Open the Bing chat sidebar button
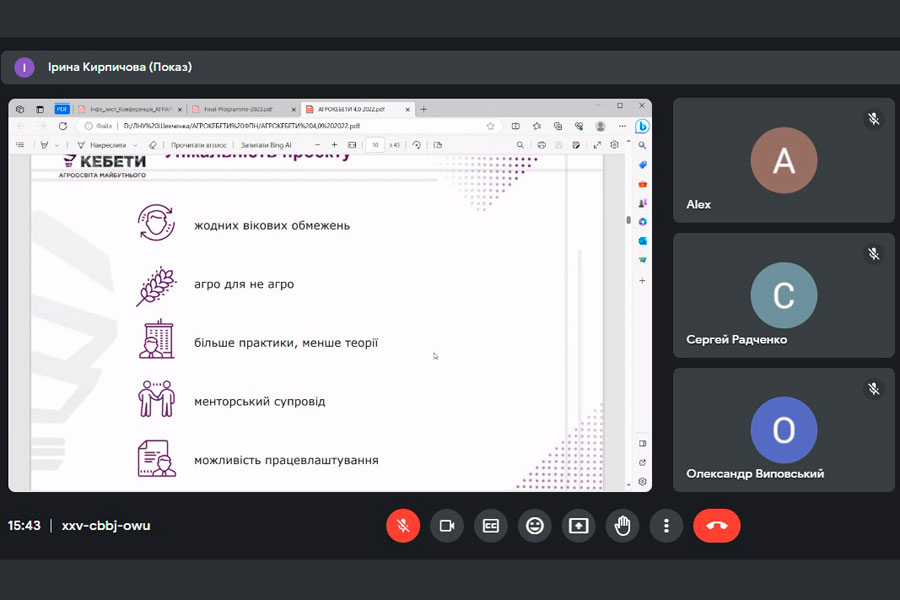 642,126
